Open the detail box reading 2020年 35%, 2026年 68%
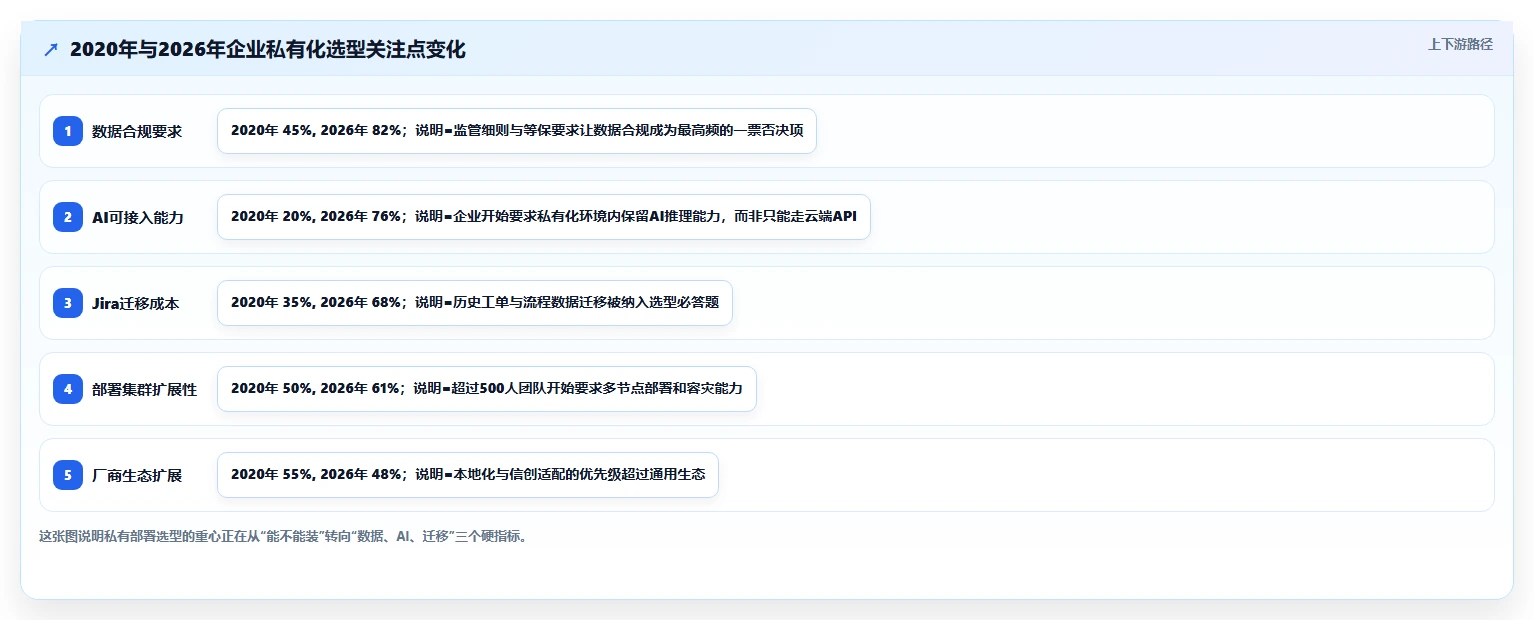 click(475, 303)
